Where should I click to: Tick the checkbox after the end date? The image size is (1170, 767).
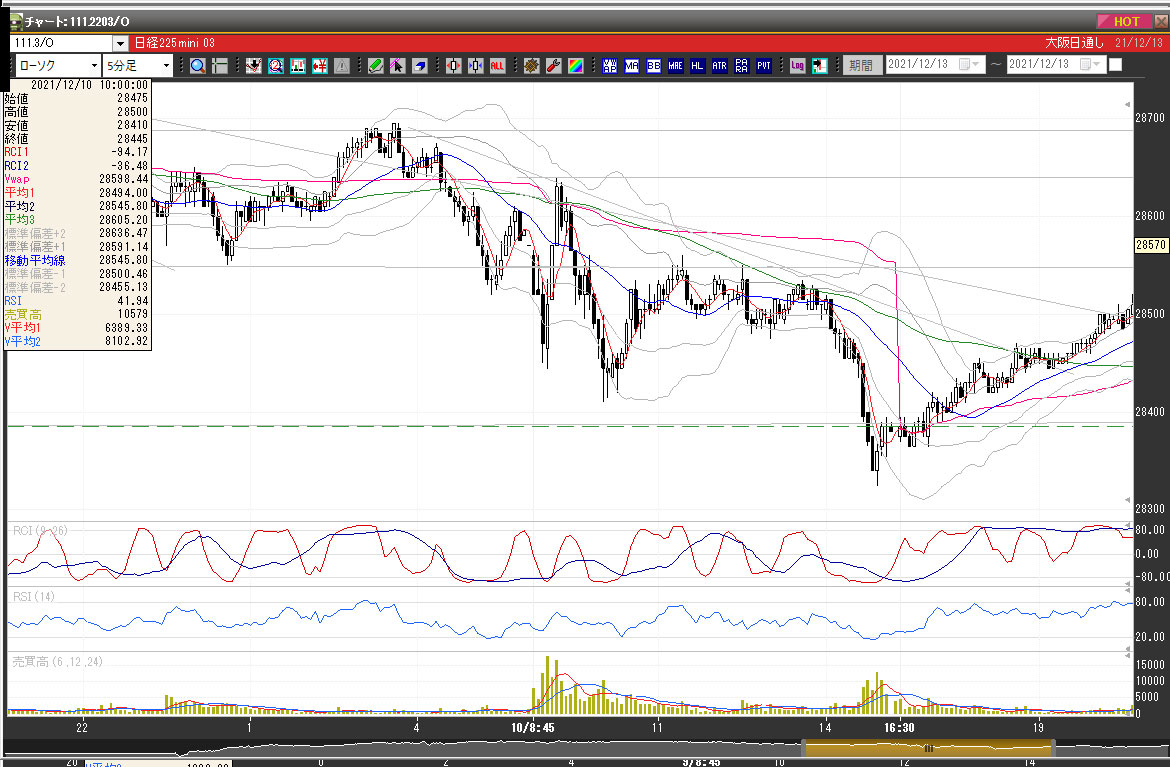point(1116,65)
